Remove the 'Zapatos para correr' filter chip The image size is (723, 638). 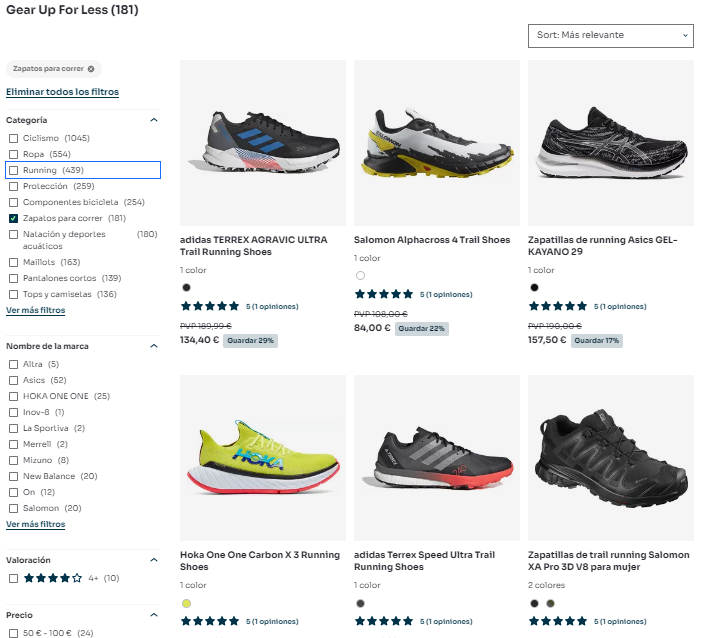(x=91, y=69)
